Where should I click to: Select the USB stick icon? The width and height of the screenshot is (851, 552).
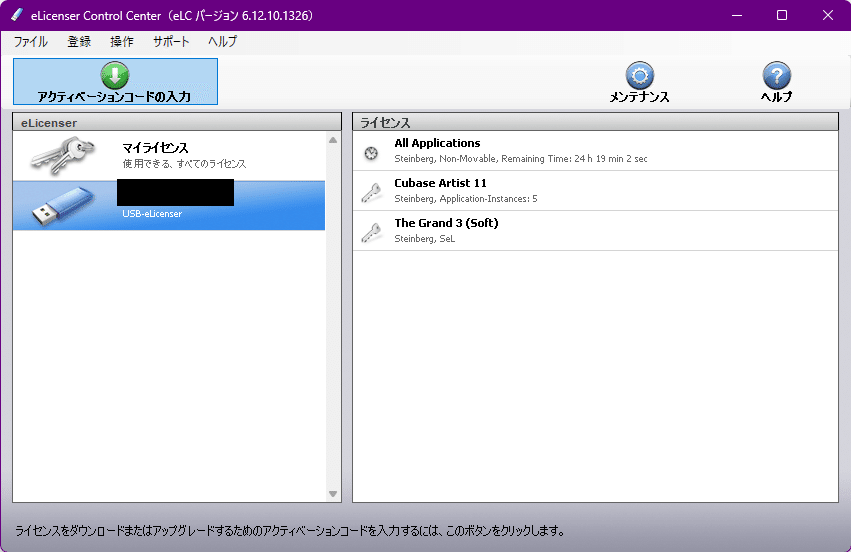tap(63, 205)
